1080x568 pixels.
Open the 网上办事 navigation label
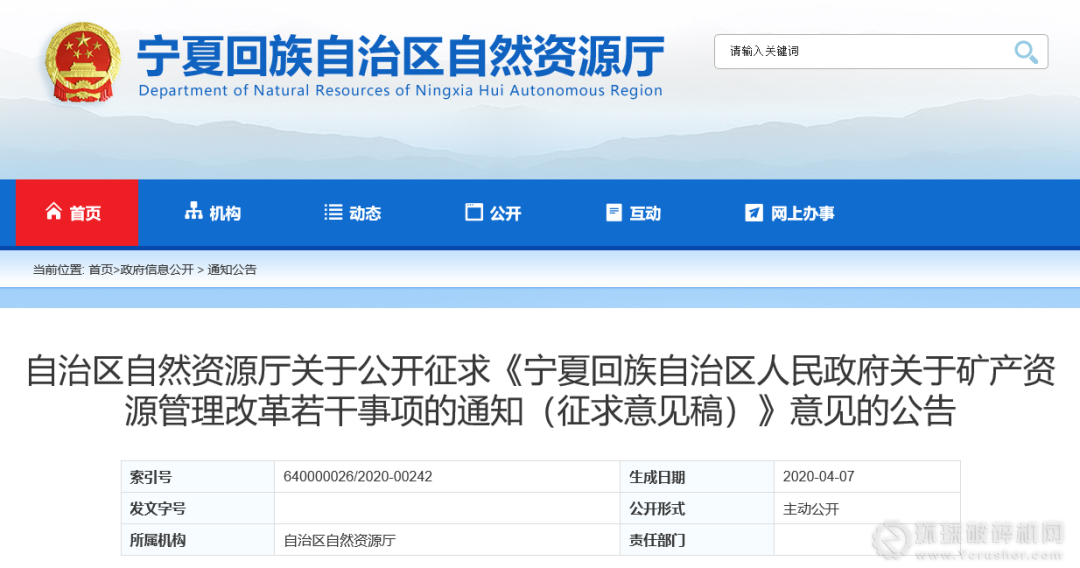[x=802, y=213]
